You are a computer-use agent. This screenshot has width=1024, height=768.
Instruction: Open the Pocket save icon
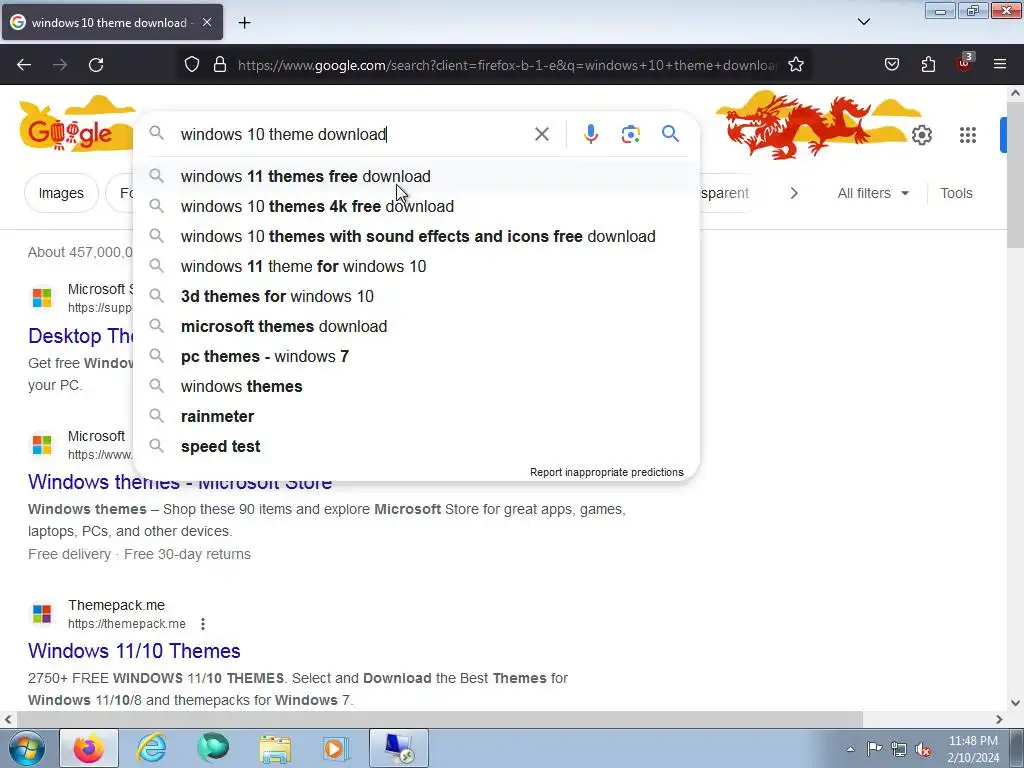891,65
